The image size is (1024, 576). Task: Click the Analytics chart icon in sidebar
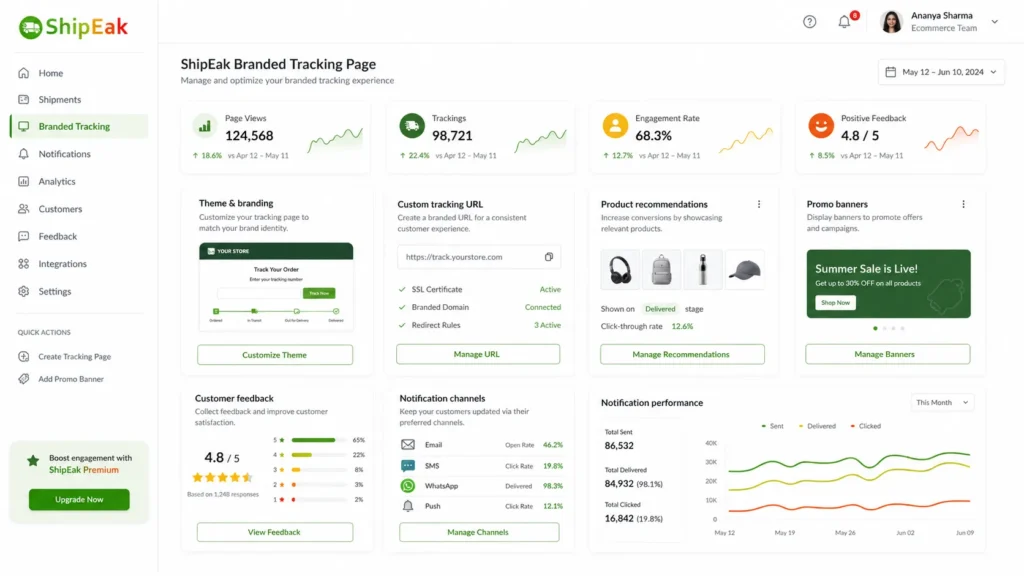[x=24, y=182]
